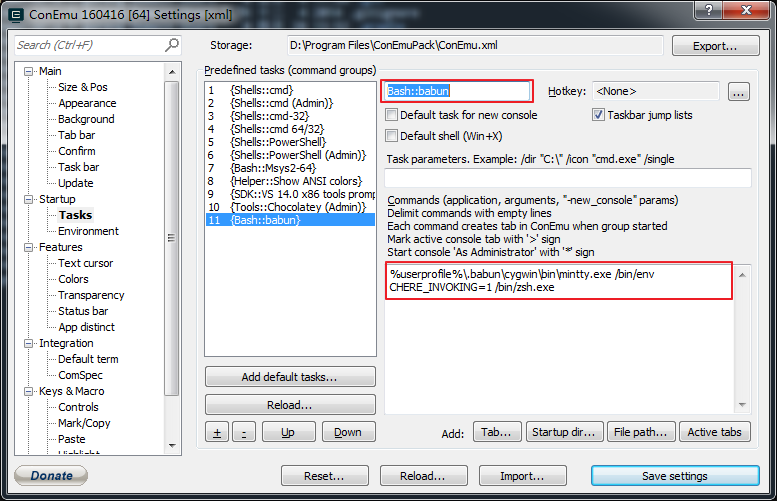Open App distinct settings page

pyautogui.click(x=86, y=327)
